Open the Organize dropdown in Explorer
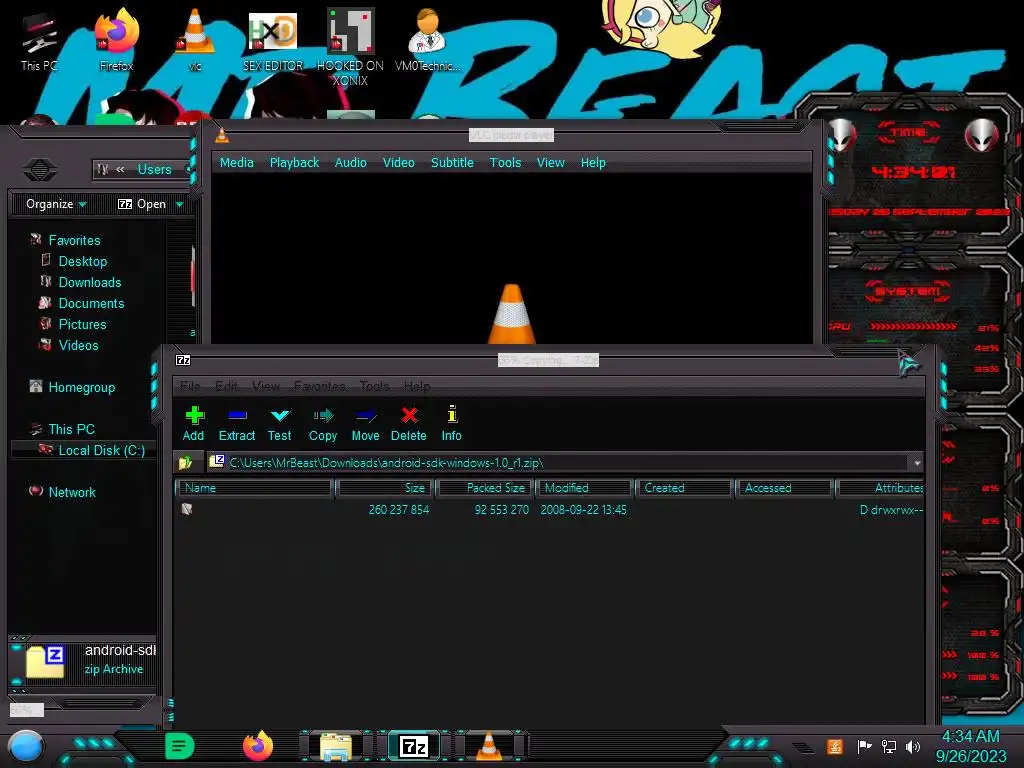The width and height of the screenshot is (1024, 768). coord(56,204)
